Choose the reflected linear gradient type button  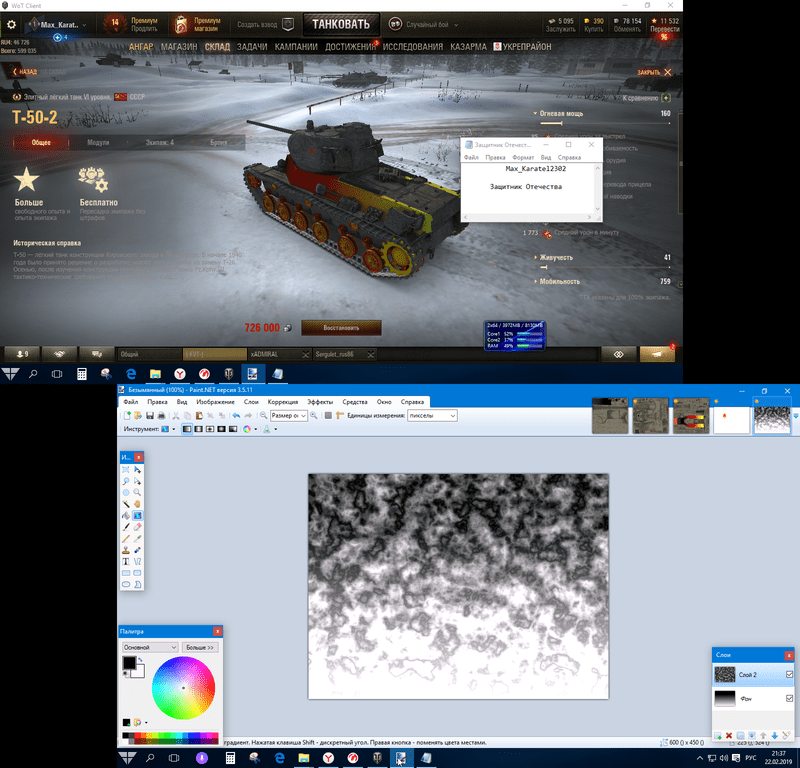click(x=198, y=429)
